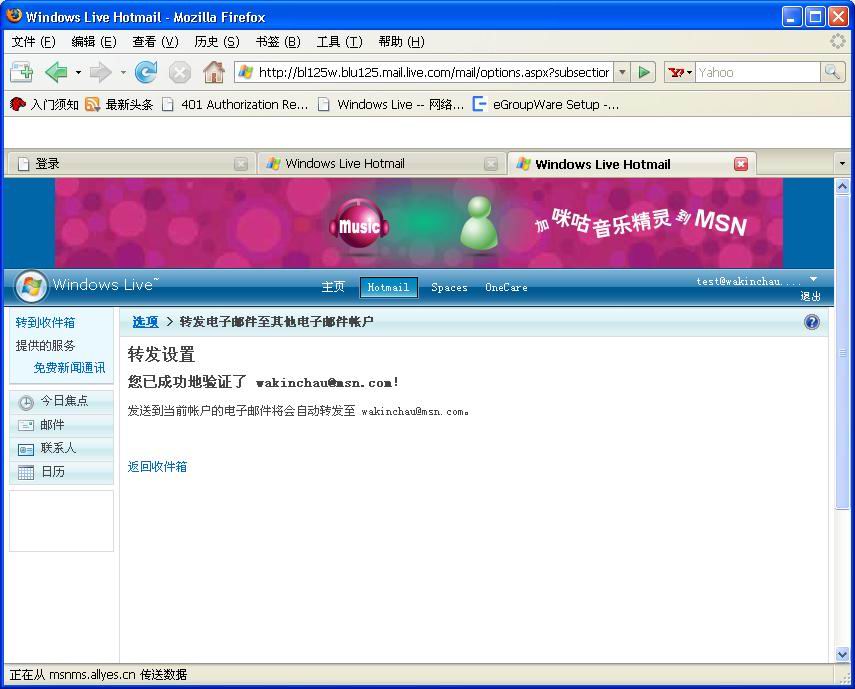
Task: Reload the current page
Action: [146, 72]
